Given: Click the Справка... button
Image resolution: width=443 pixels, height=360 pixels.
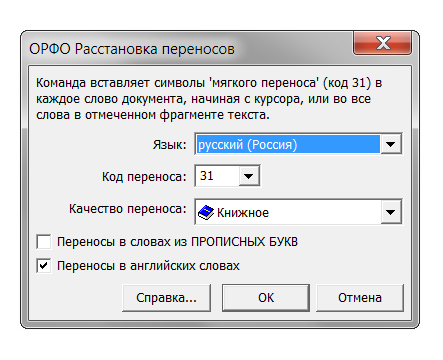Looking at the screenshot, I should tap(166, 298).
